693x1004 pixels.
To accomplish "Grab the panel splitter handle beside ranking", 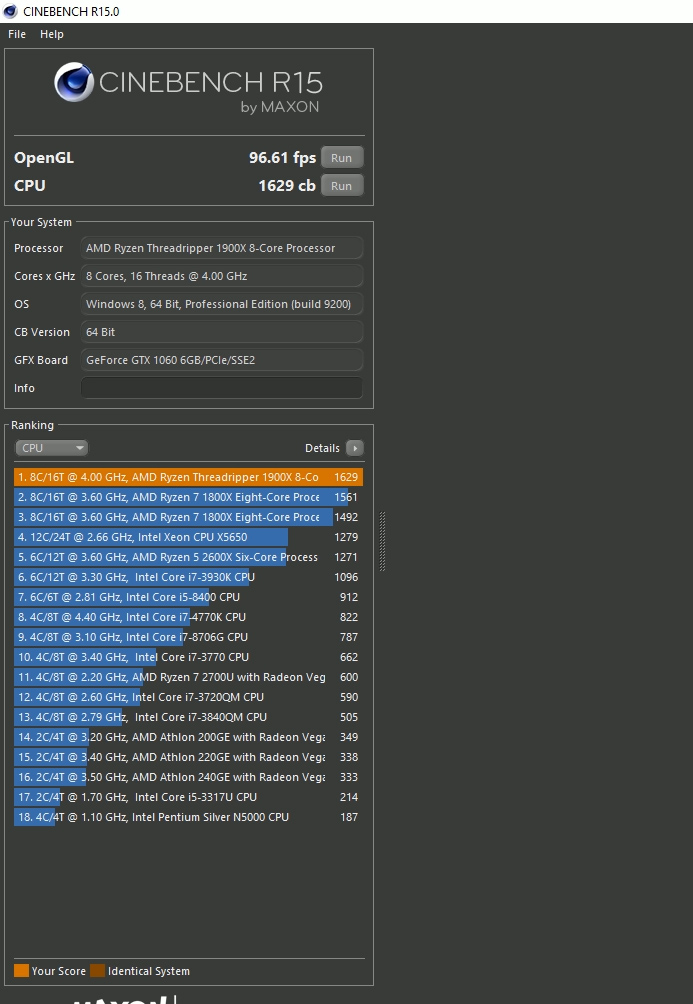I will pyautogui.click(x=382, y=541).
